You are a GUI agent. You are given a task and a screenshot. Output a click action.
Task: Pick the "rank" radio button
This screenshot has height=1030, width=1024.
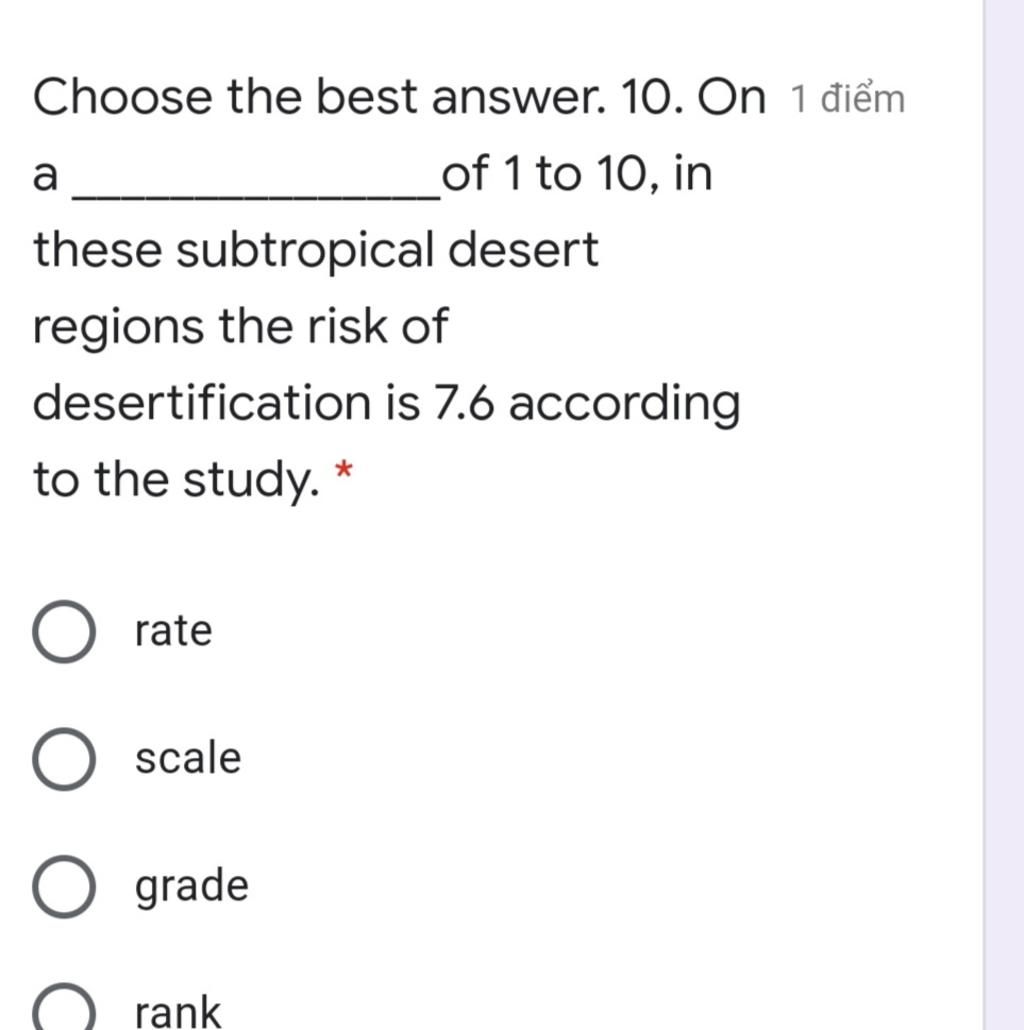click(64, 1008)
